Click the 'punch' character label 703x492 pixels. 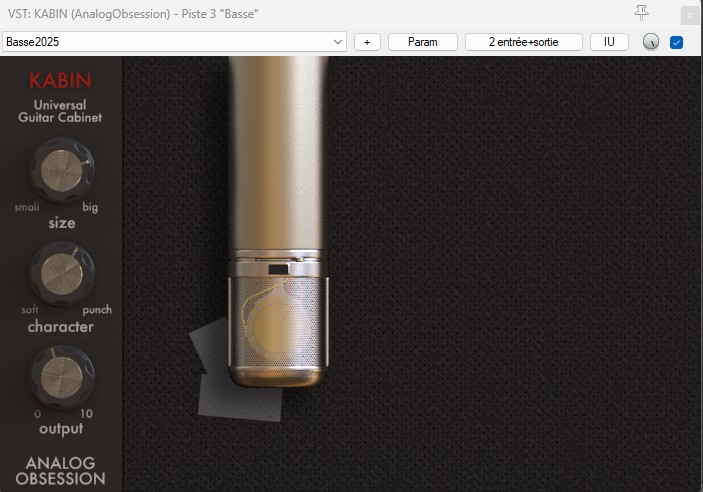[97, 310]
